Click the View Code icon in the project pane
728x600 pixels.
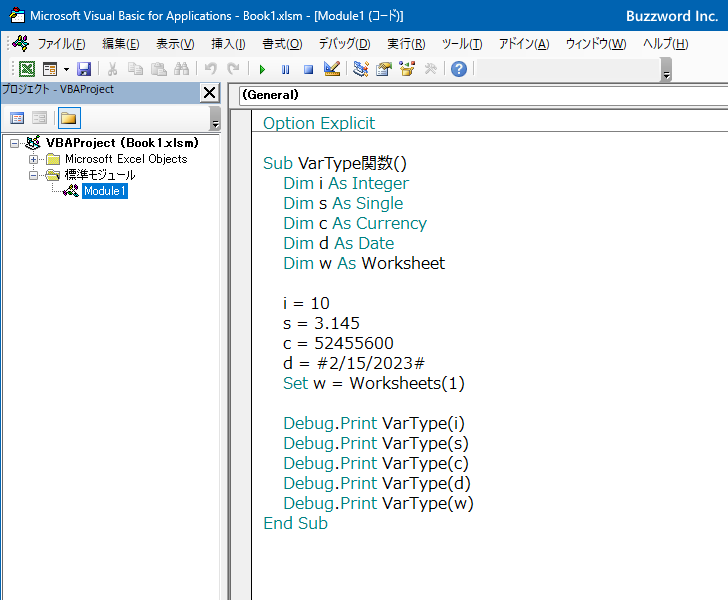17,118
